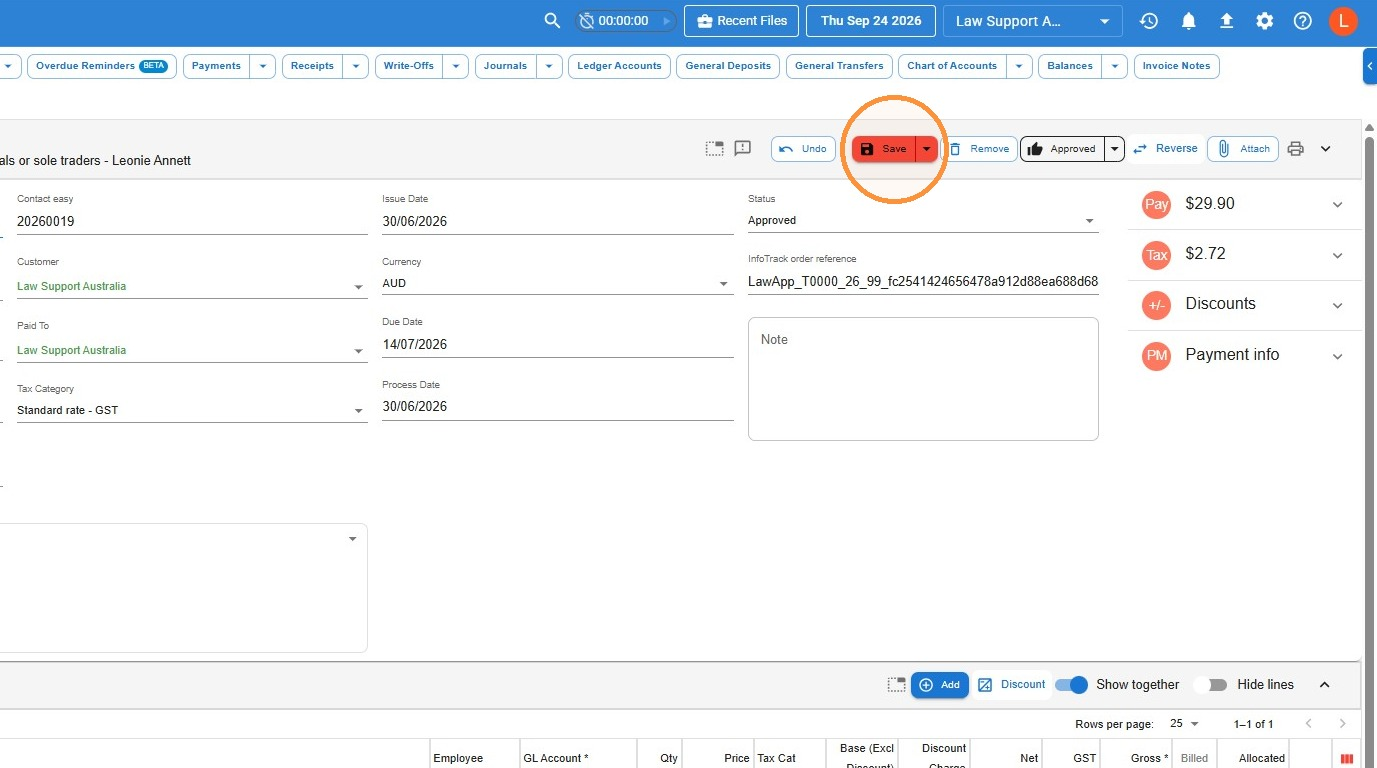
Task: Open the search magnifier icon
Action: [x=552, y=21]
